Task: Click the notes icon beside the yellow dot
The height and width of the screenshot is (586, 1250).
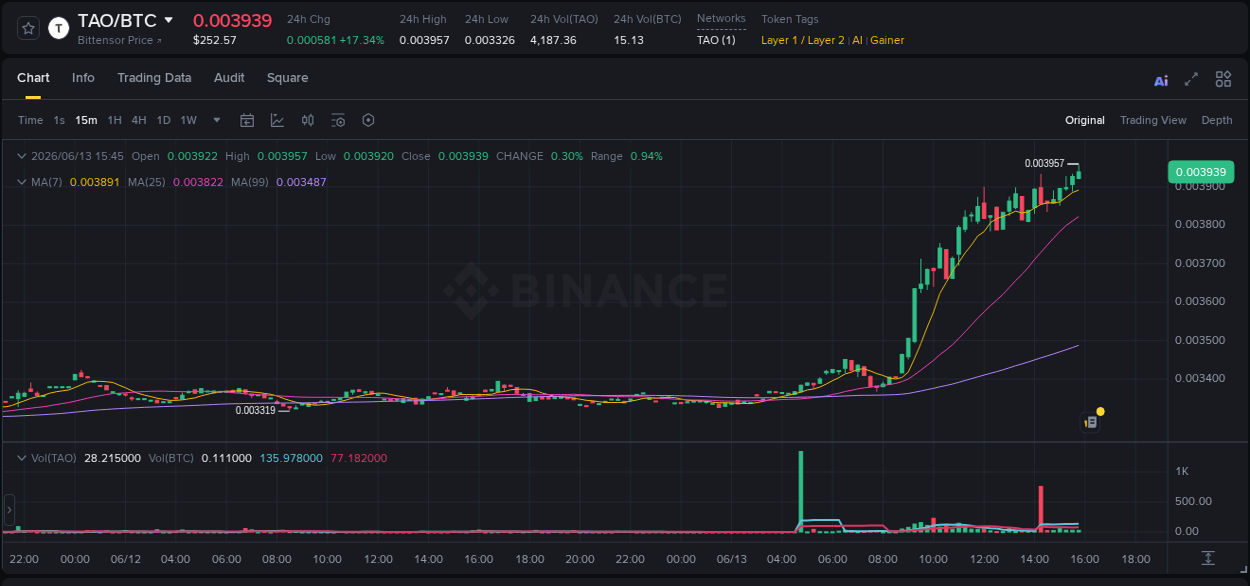Action: (x=1091, y=423)
